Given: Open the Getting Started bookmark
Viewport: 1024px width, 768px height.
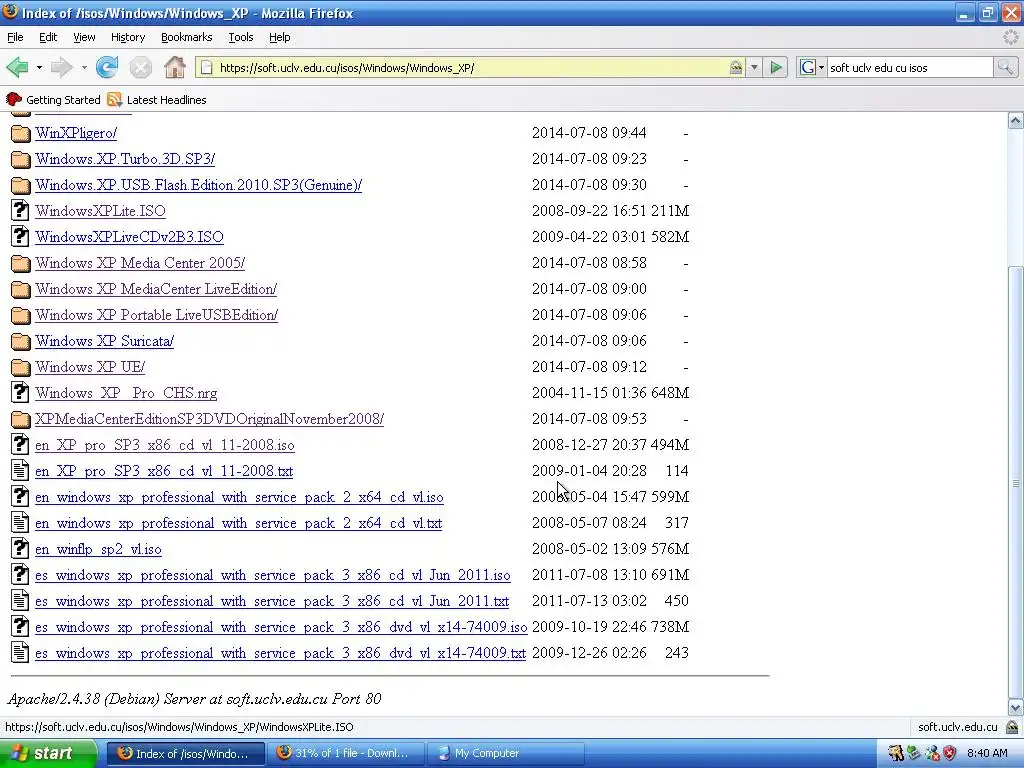Looking at the screenshot, I should coord(54,99).
